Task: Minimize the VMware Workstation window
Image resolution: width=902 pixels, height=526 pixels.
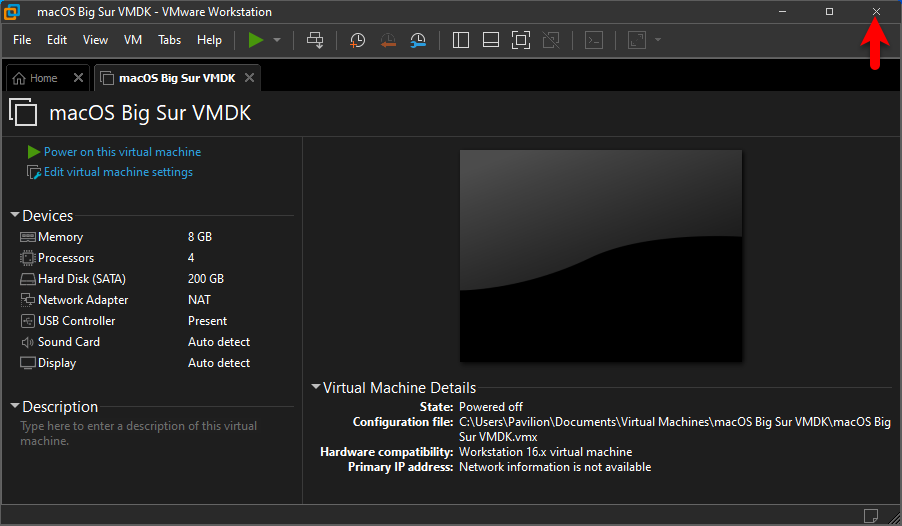Action: click(782, 12)
